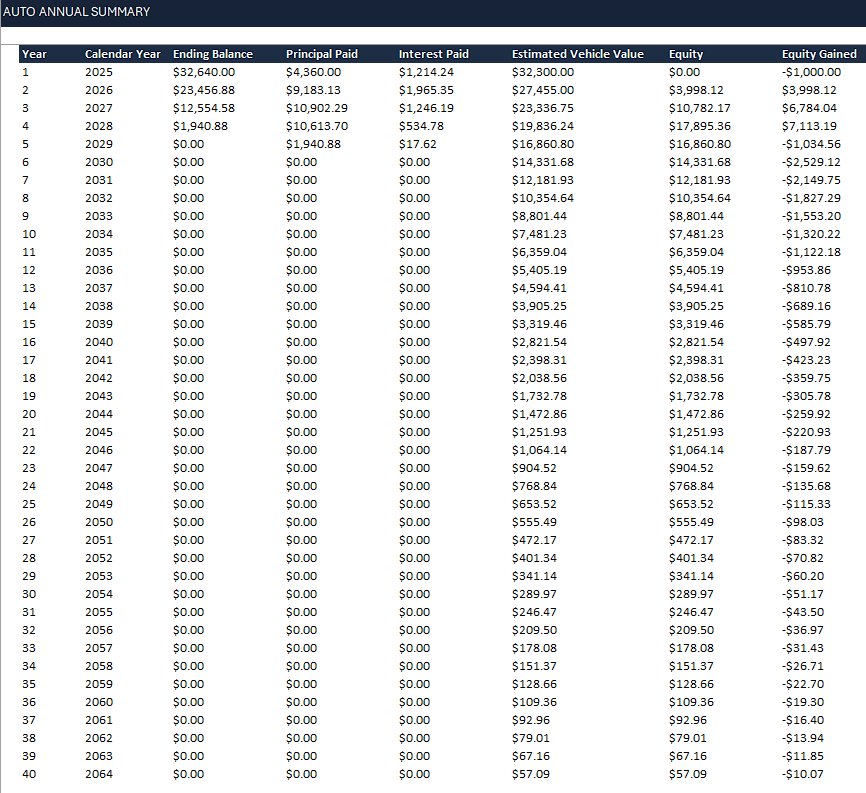Select equity $5,405.19 cell
Viewport: 866px width, 793px height.
click(x=696, y=270)
